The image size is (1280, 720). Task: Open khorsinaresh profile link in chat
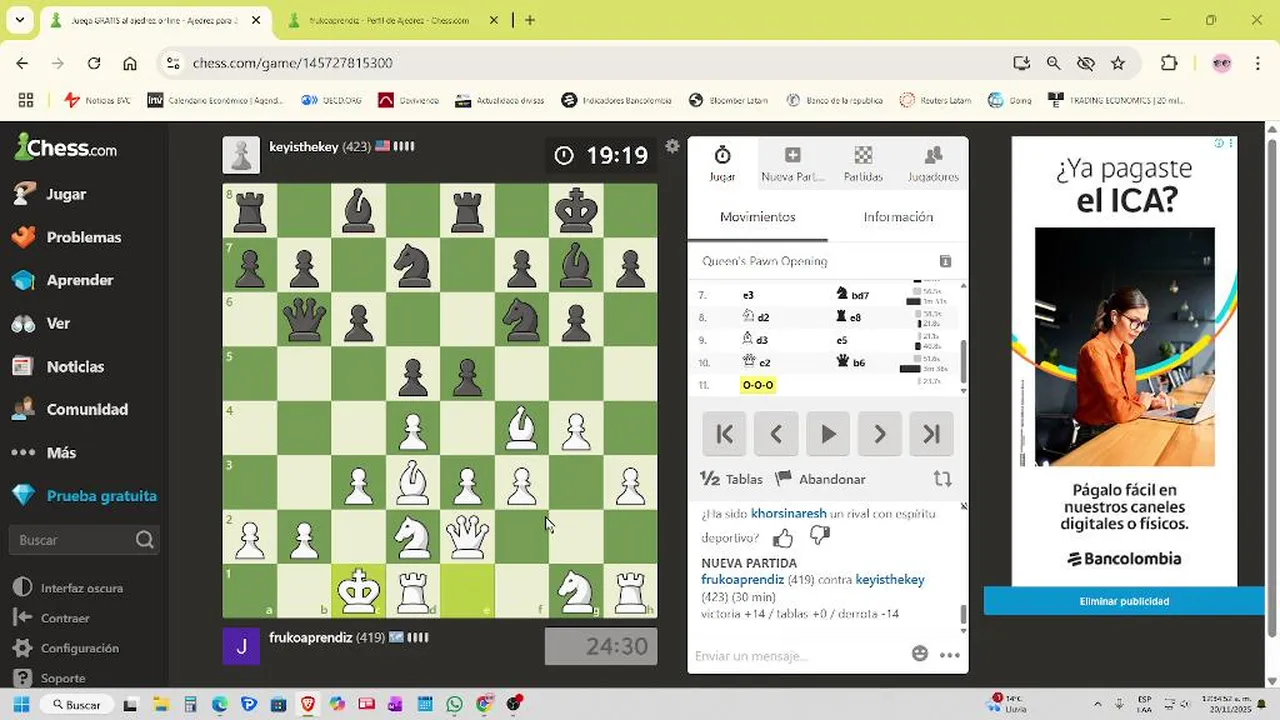pos(788,514)
